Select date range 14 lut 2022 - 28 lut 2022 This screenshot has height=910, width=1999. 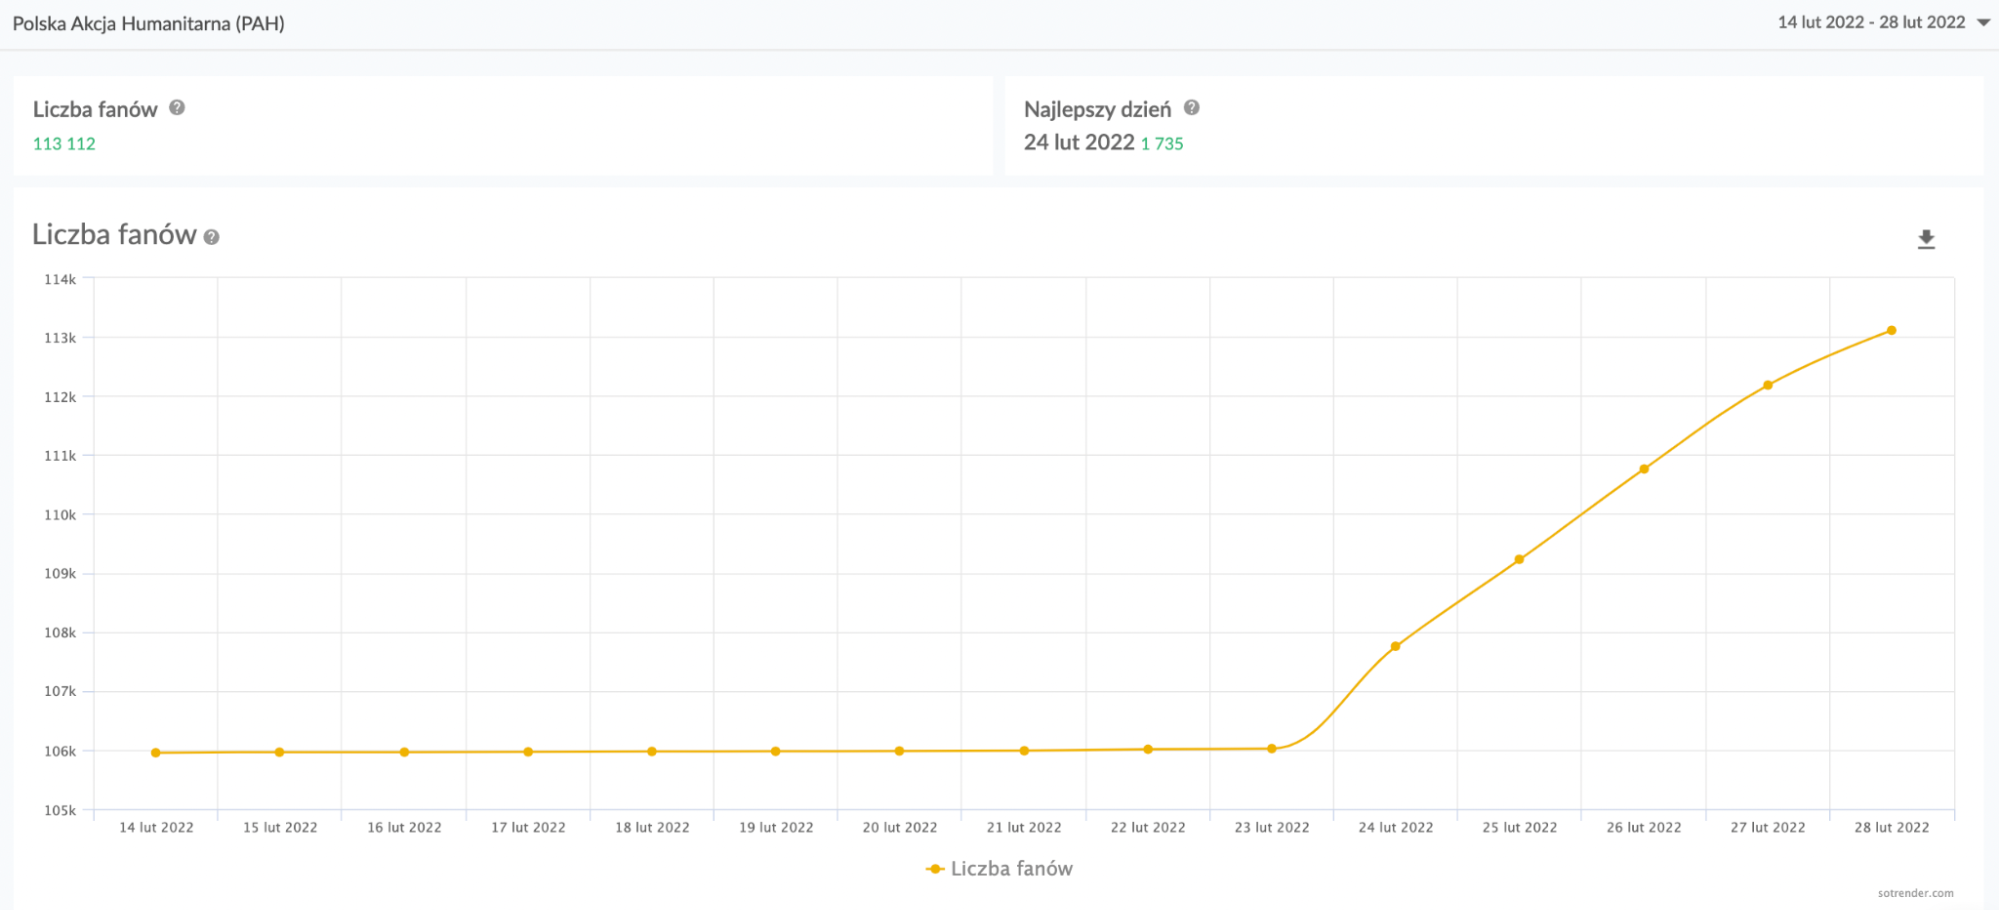coord(1870,23)
